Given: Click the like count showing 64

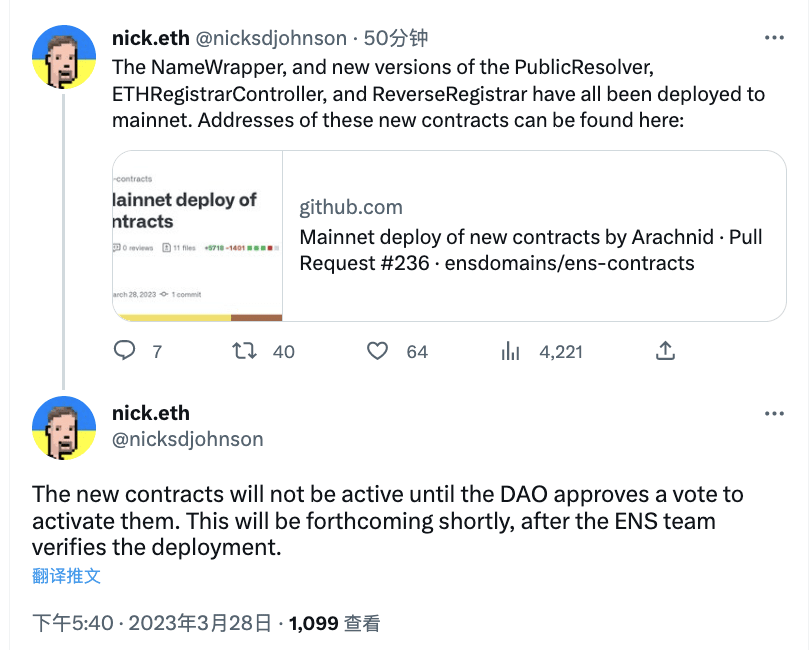Looking at the screenshot, I should 417,352.
